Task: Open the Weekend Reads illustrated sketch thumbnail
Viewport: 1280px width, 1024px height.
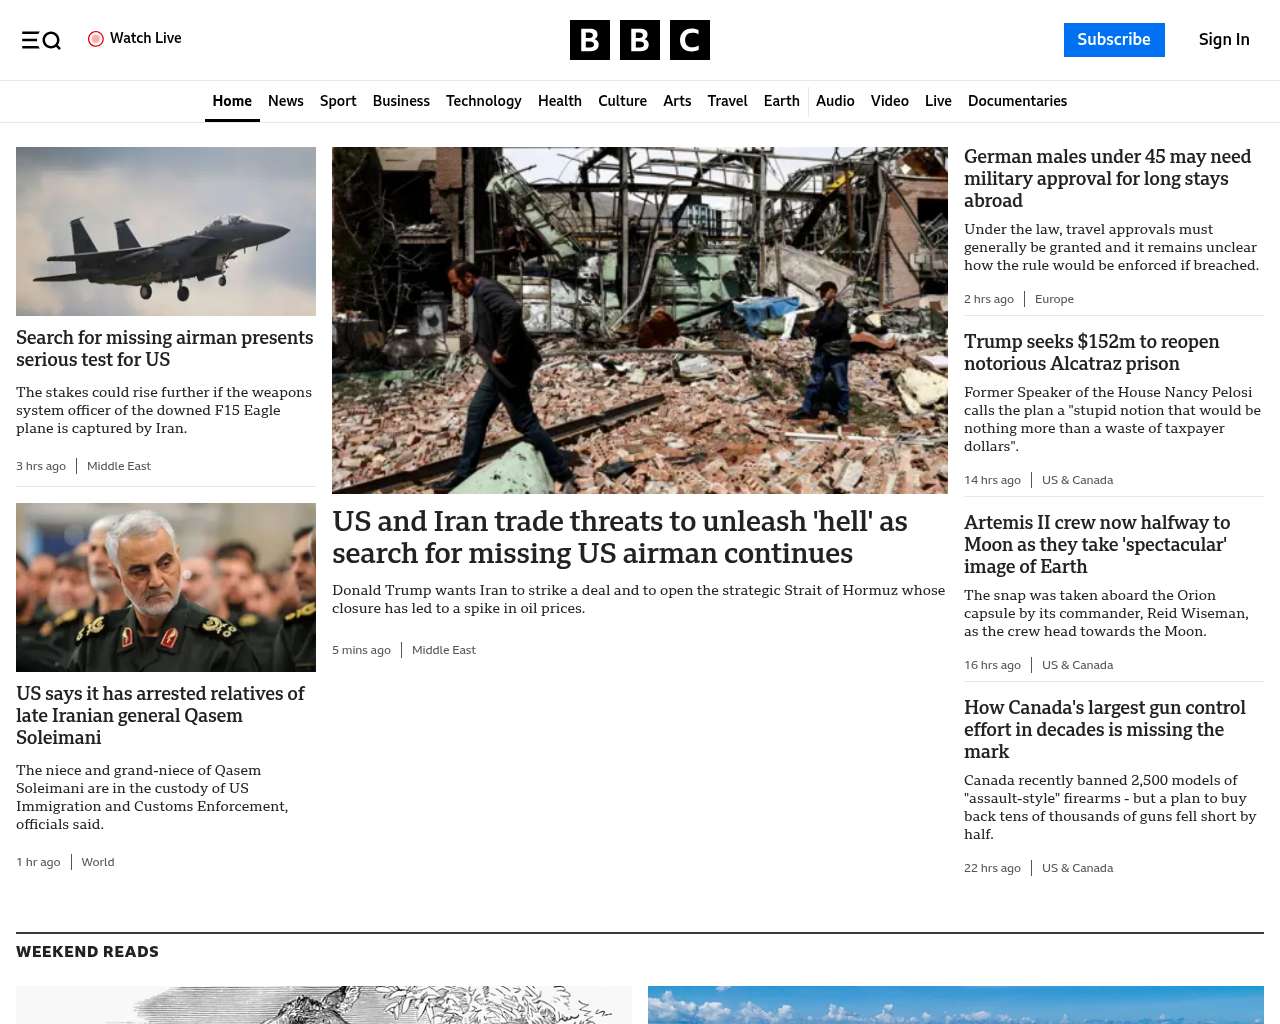Action: [324, 1005]
